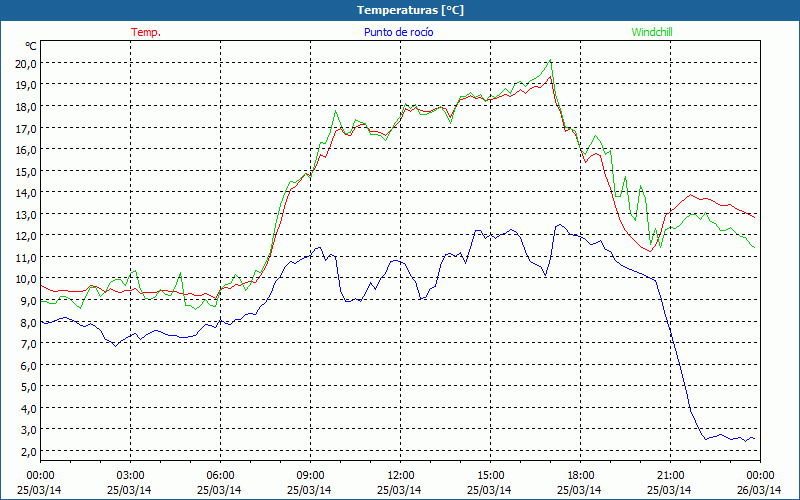Click the 20,0 value on temperature axis
This screenshot has height=500, width=800.
click(x=27, y=64)
